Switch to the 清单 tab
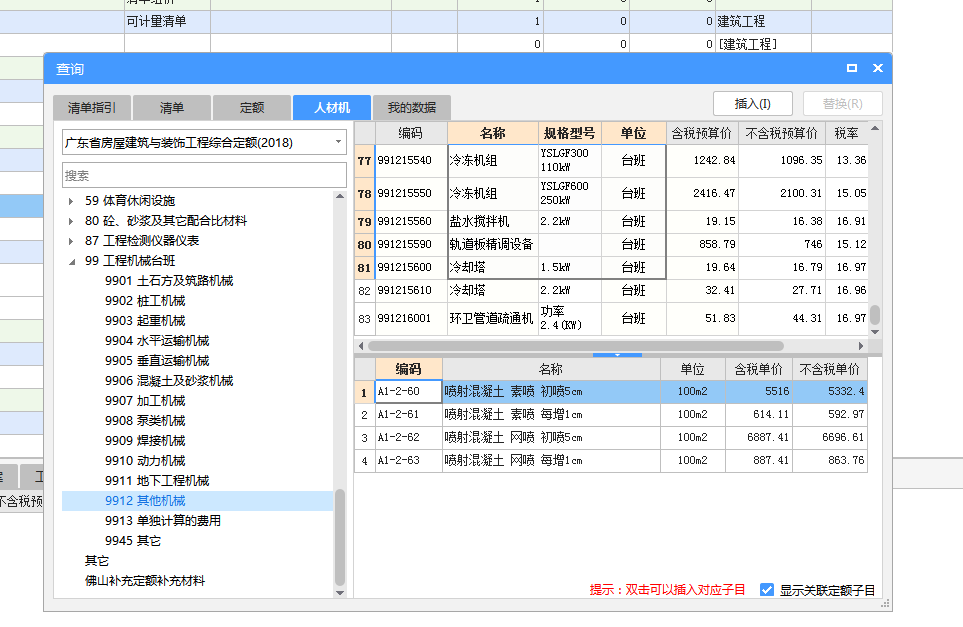This screenshot has height=627, width=963. tap(172, 107)
